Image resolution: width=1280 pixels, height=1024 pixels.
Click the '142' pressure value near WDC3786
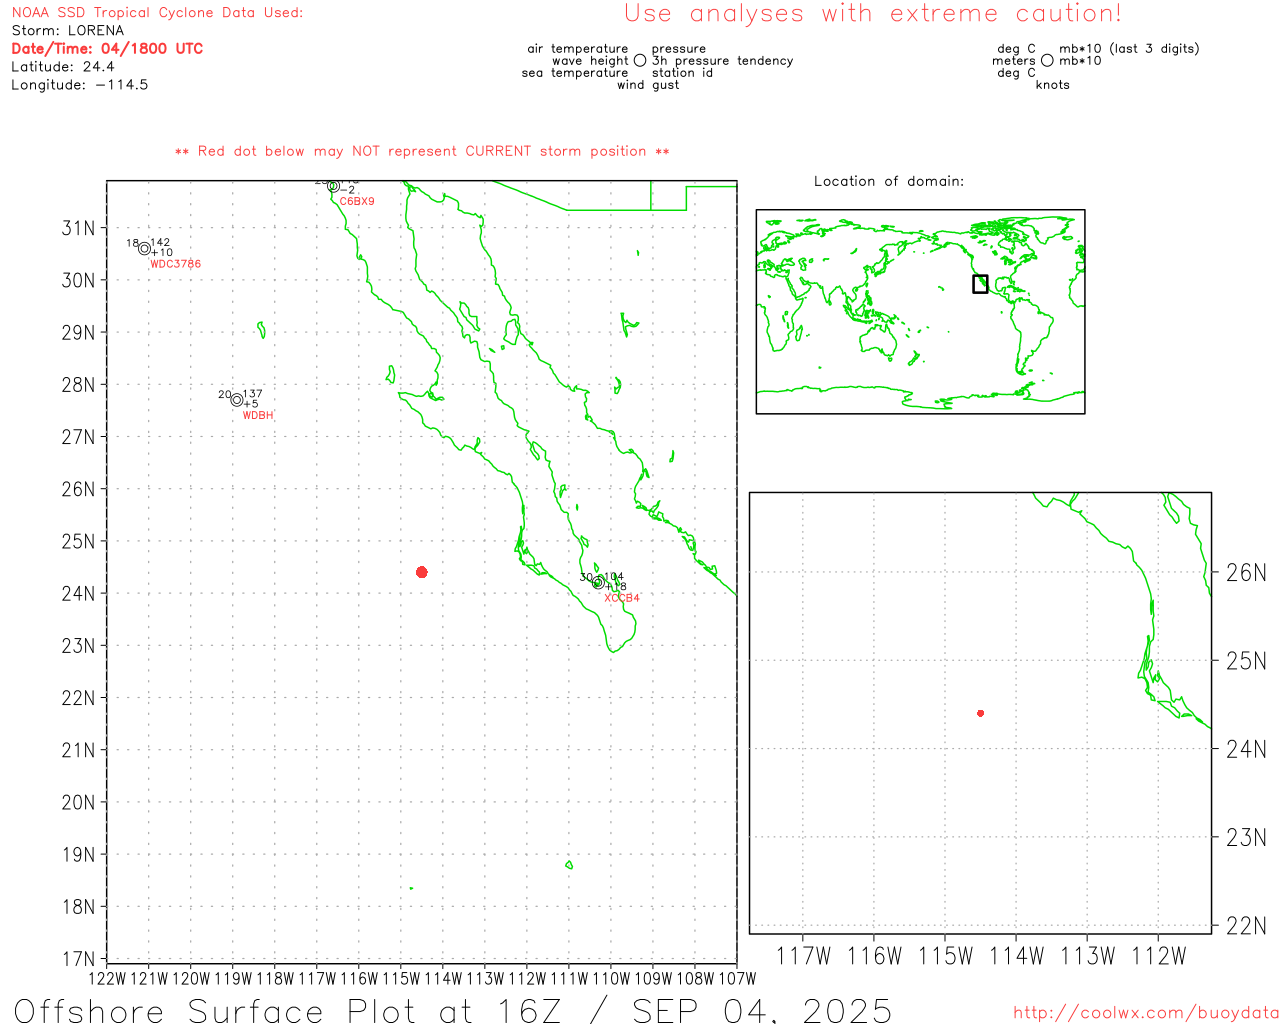tap(161, 243)
